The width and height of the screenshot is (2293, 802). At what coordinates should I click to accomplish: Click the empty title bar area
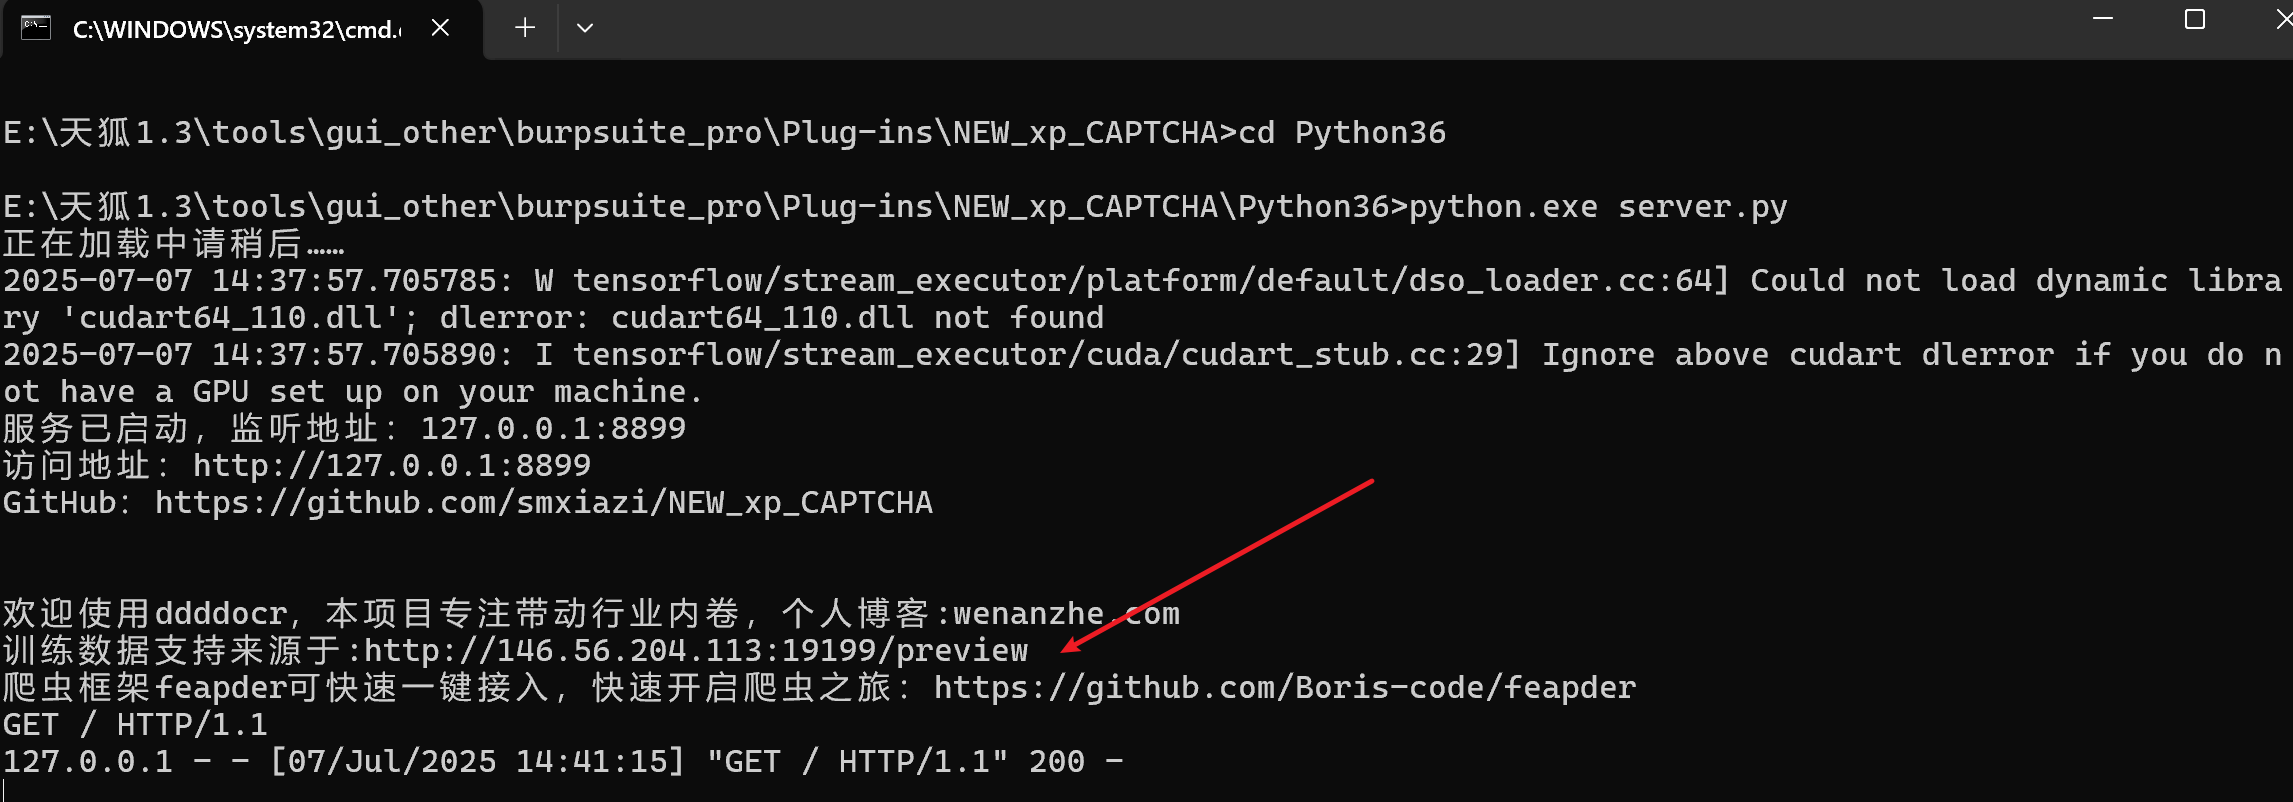click(1300, 28)
